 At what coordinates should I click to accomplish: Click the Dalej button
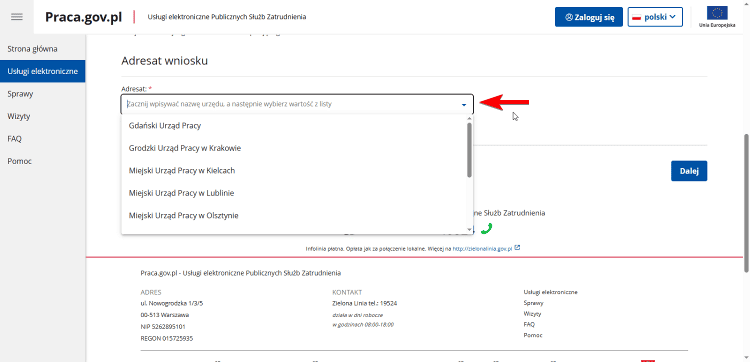click(689, 171)
